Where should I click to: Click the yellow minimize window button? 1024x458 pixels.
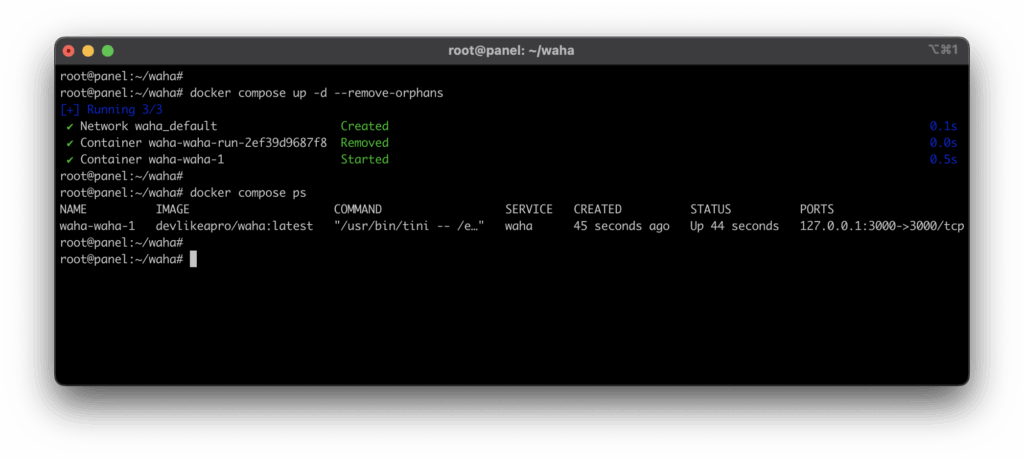click(88, 50)
